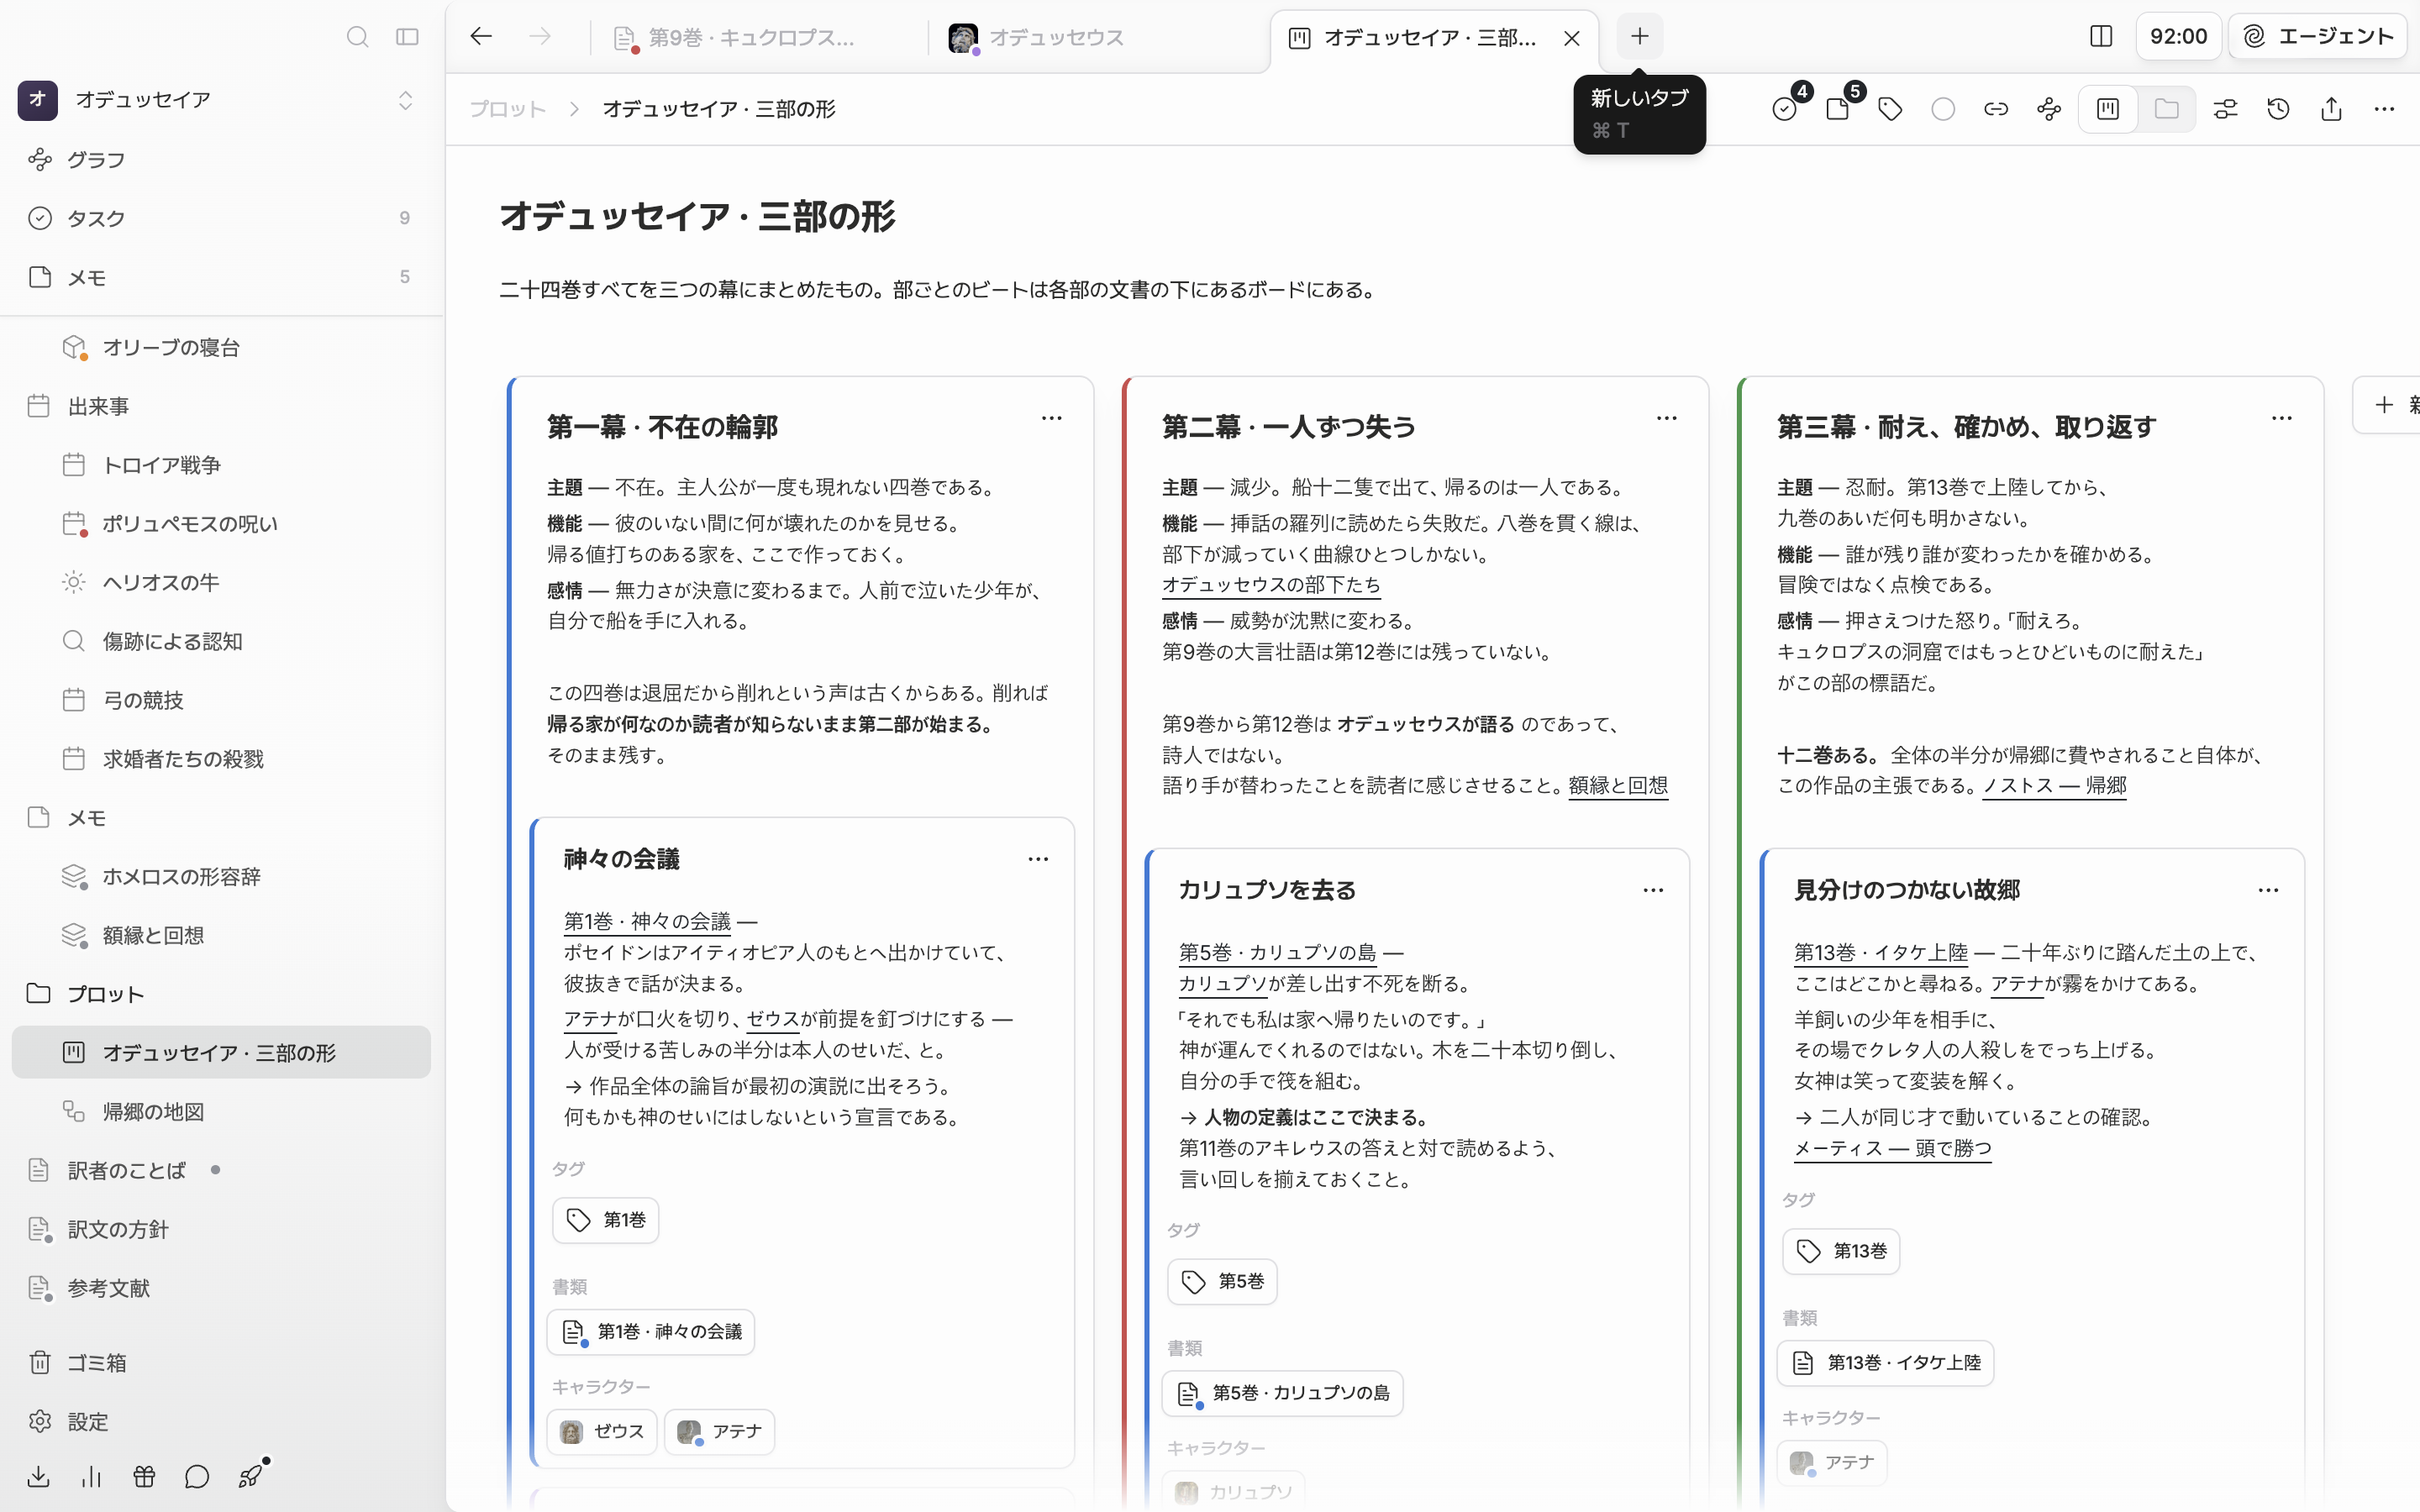This screenshot has width=2420, height=1512.
Task: Open the toolbar more options ellipsis
Action: point(2384,109)
